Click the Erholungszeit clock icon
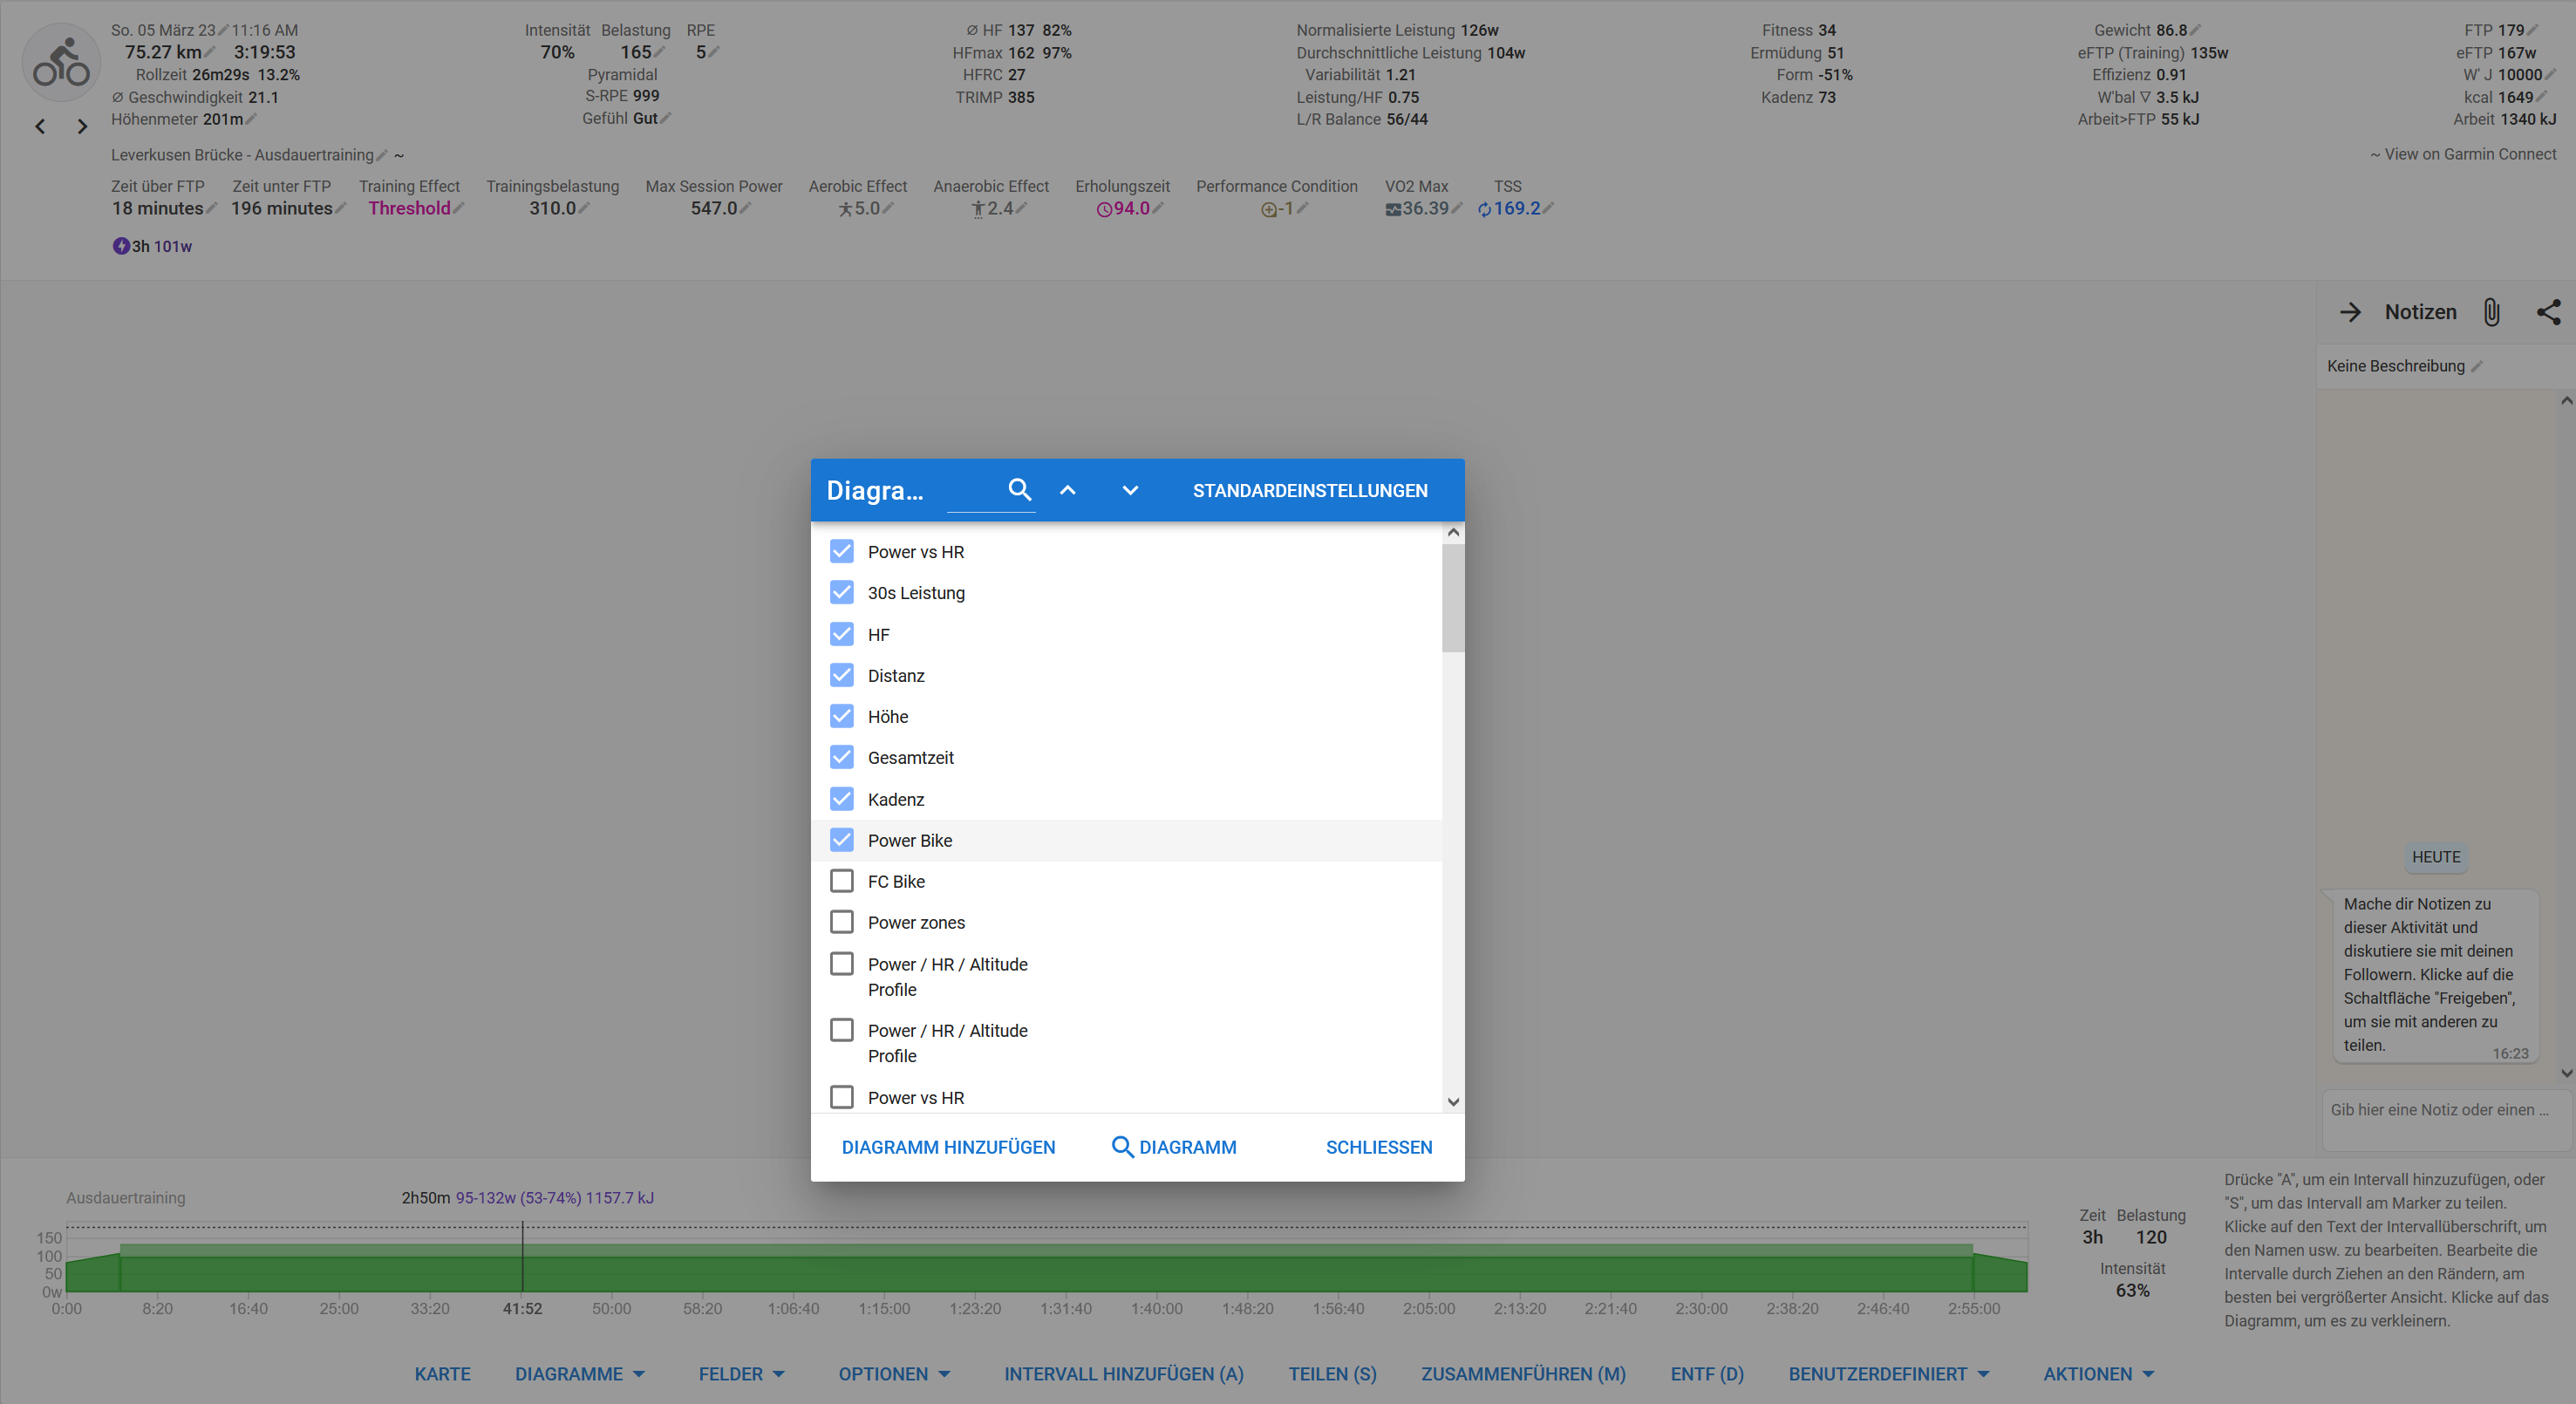The width and height of the screenshot is (2576, 1404). click(x=1104, y=209)
